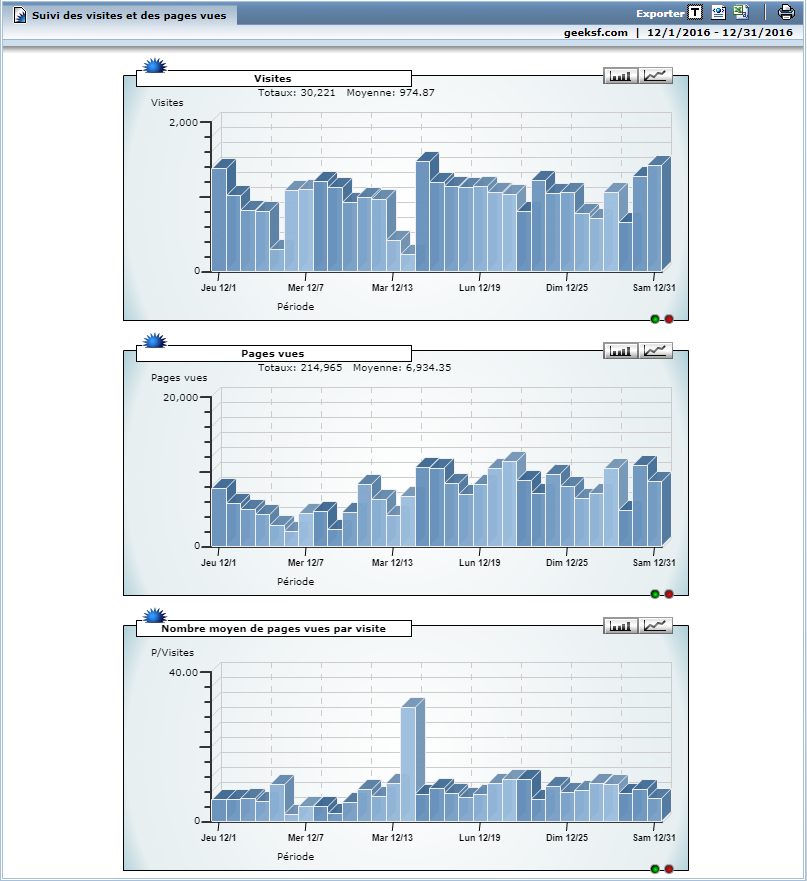Click the Pages vues chart title box
The image size is (807, 881).
[274, 353]
